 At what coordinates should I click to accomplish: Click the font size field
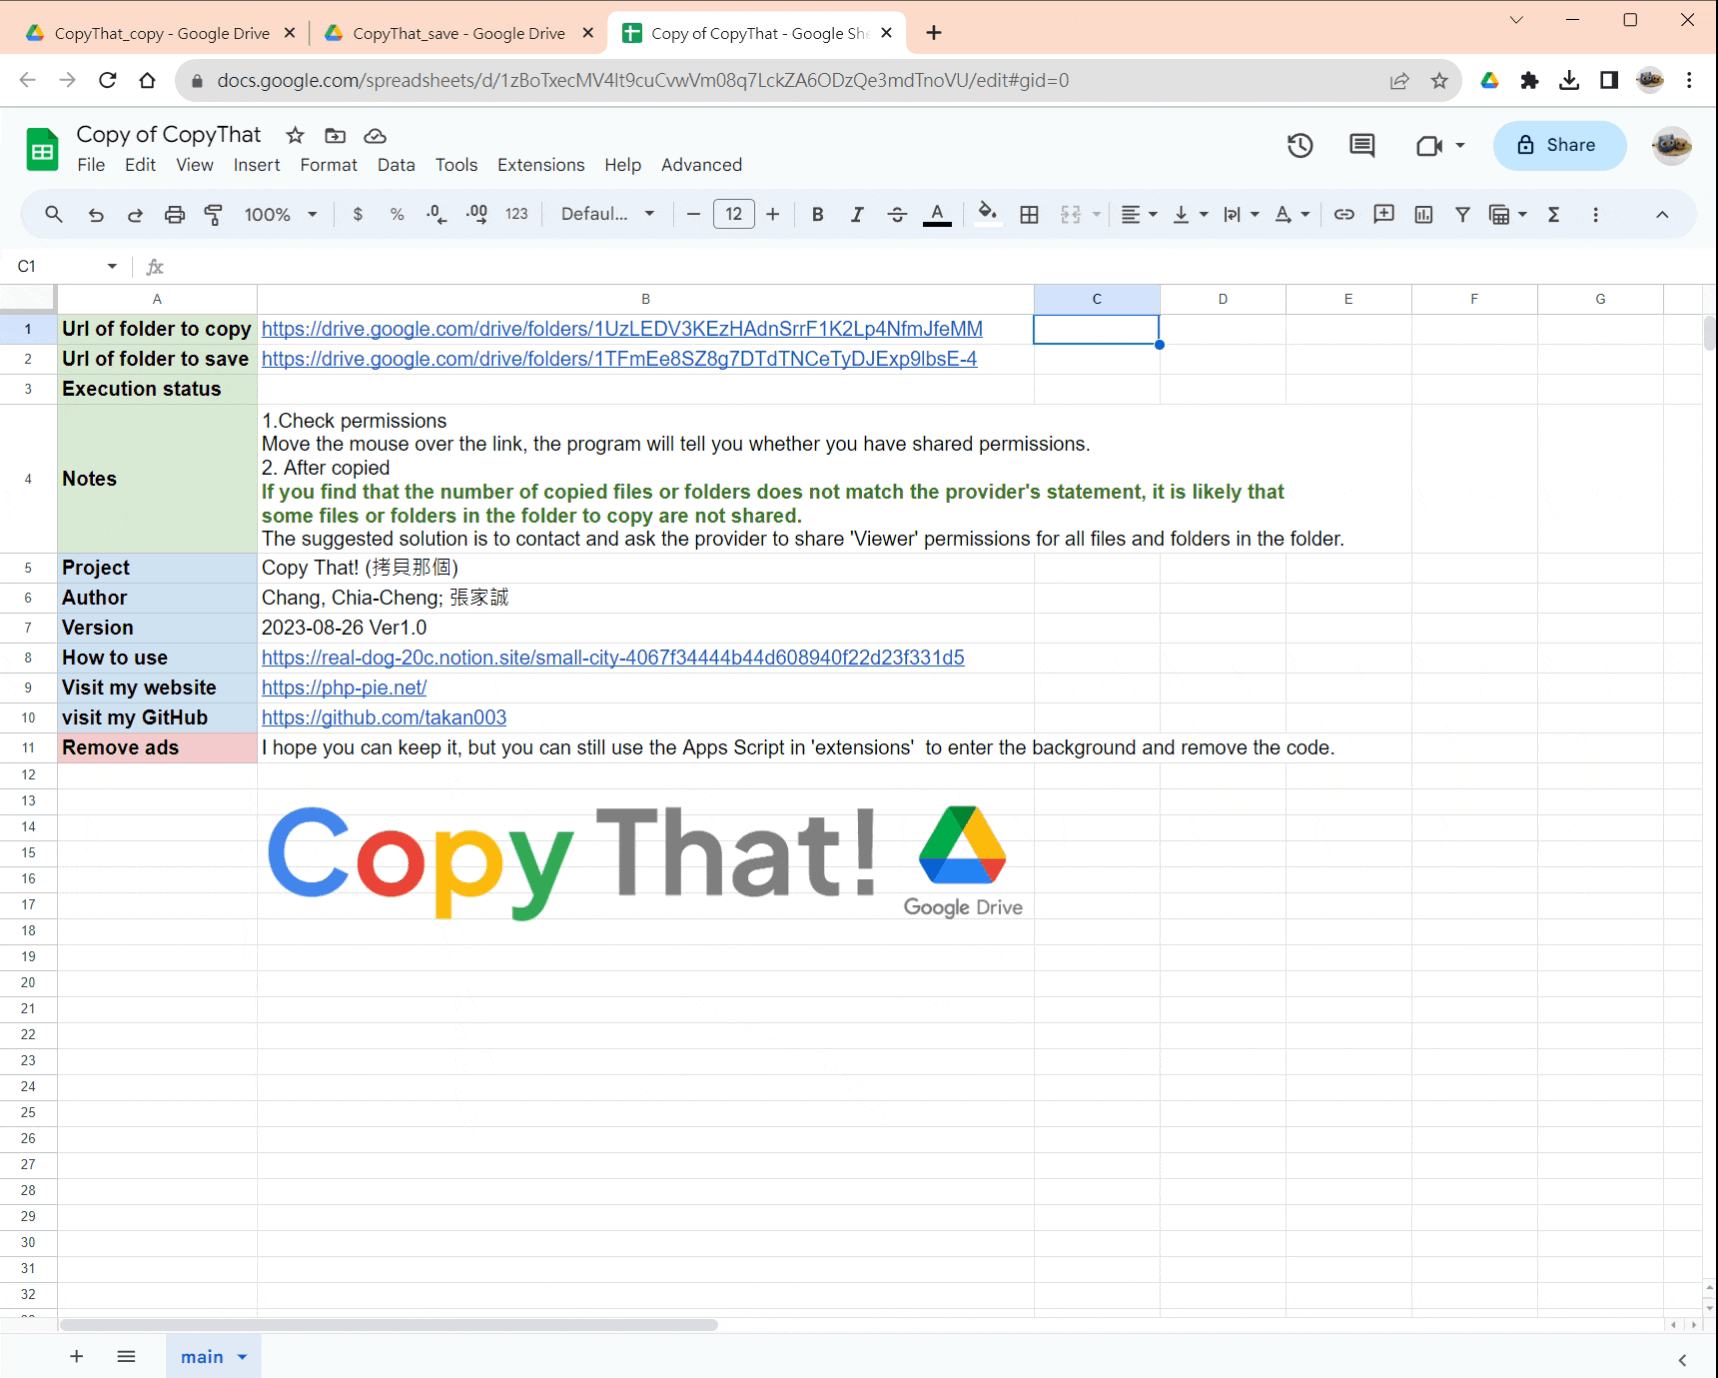coord(734,214)
